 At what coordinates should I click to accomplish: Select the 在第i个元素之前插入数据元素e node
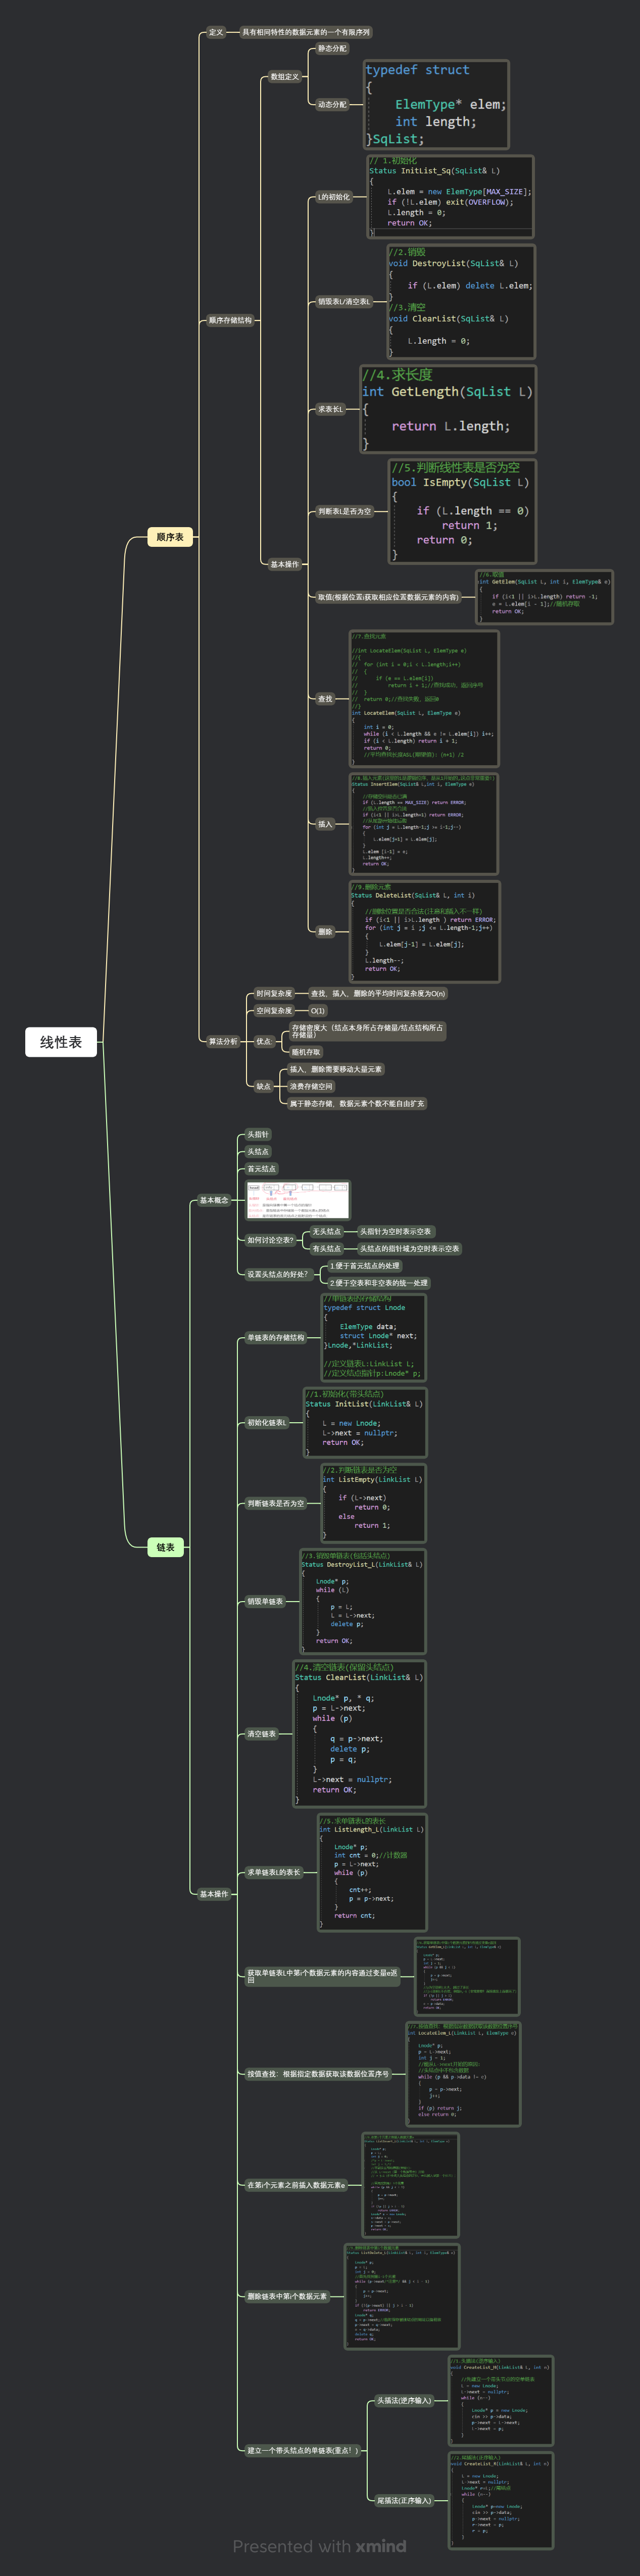[297, 2185]
